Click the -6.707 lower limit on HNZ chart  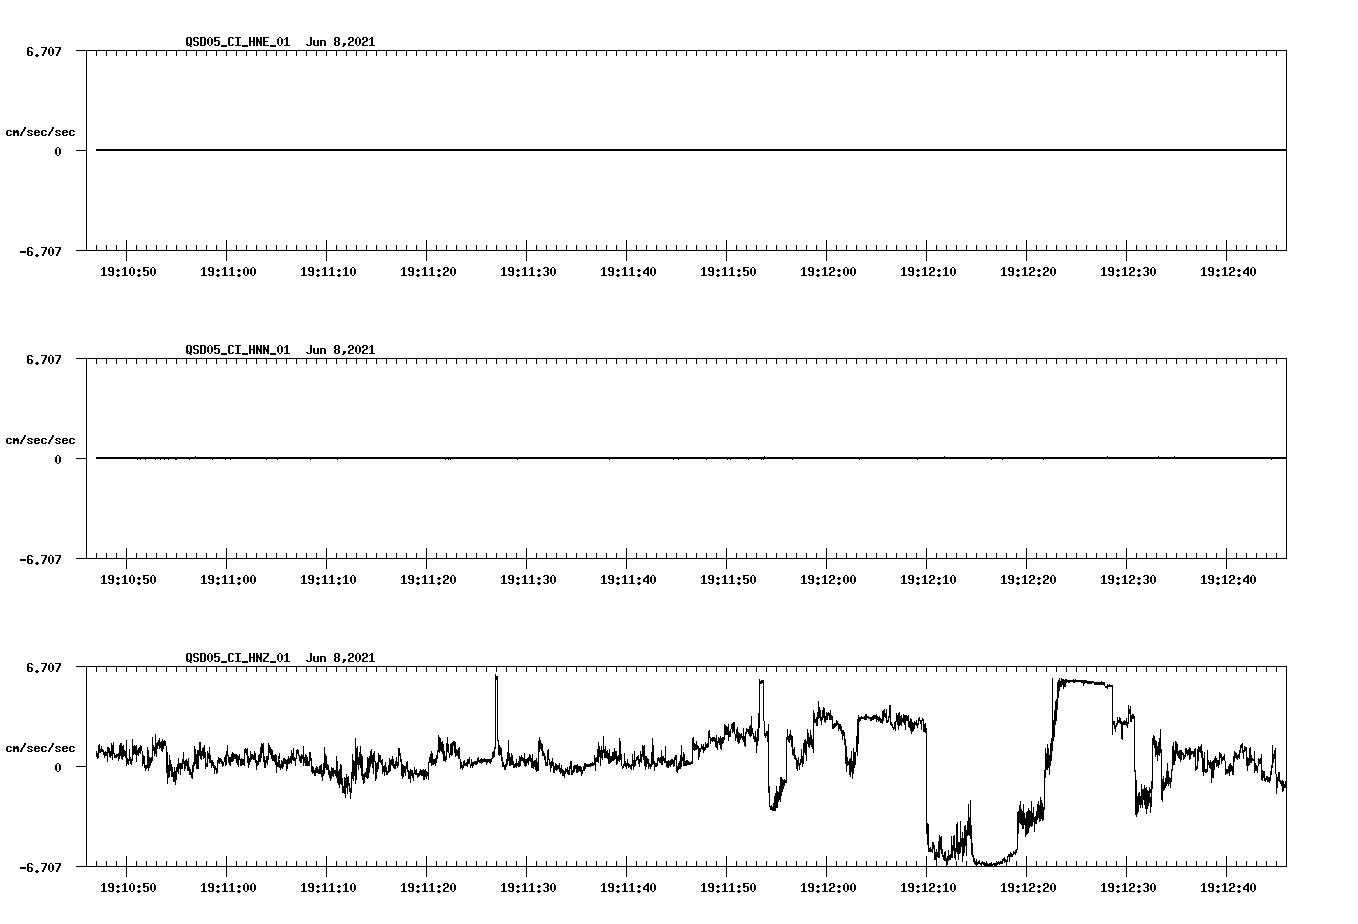[x=40, y=867]
